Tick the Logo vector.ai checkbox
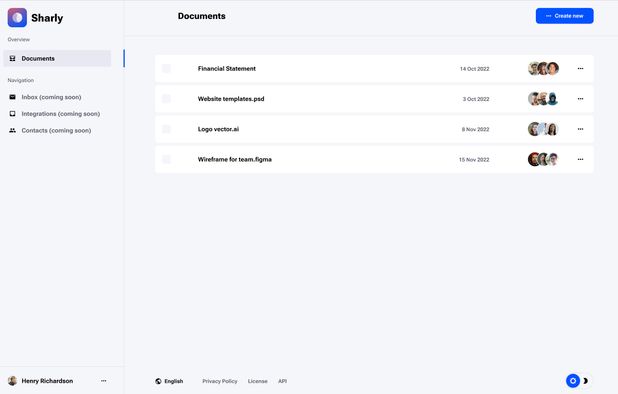The height and width of the screenshot is (394, 618). coord(166,129)
